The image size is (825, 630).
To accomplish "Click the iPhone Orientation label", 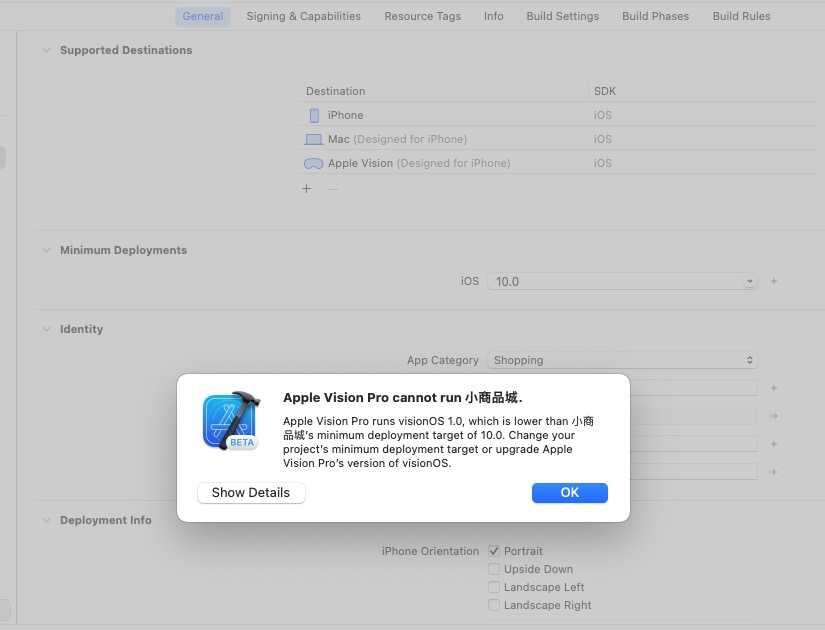I will coord(430,551).
